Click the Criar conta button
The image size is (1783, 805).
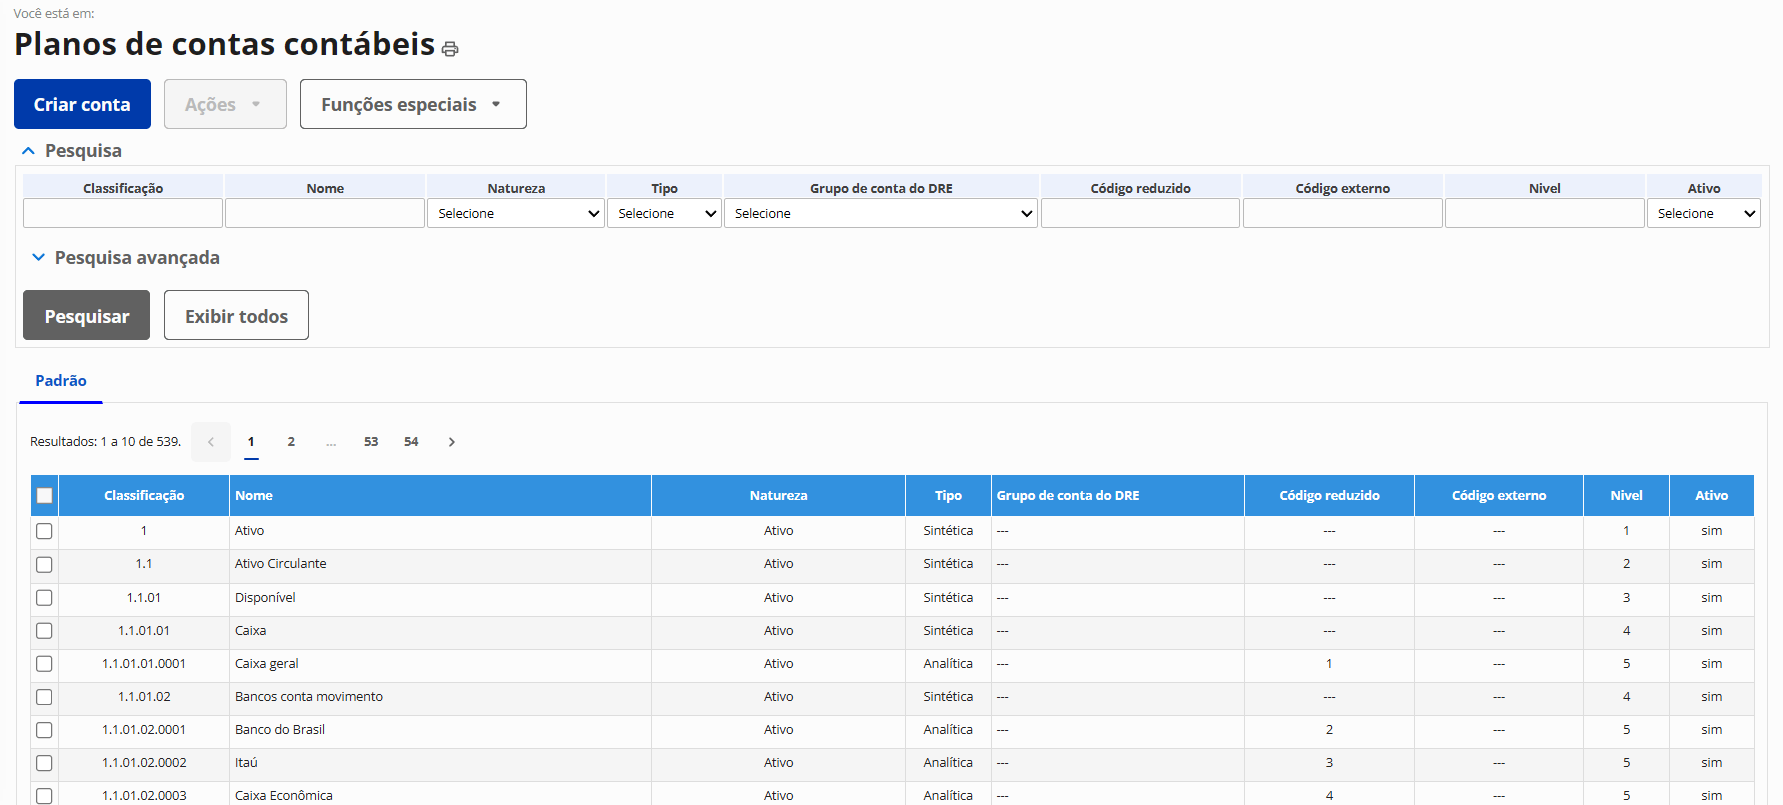click(82, 104)
